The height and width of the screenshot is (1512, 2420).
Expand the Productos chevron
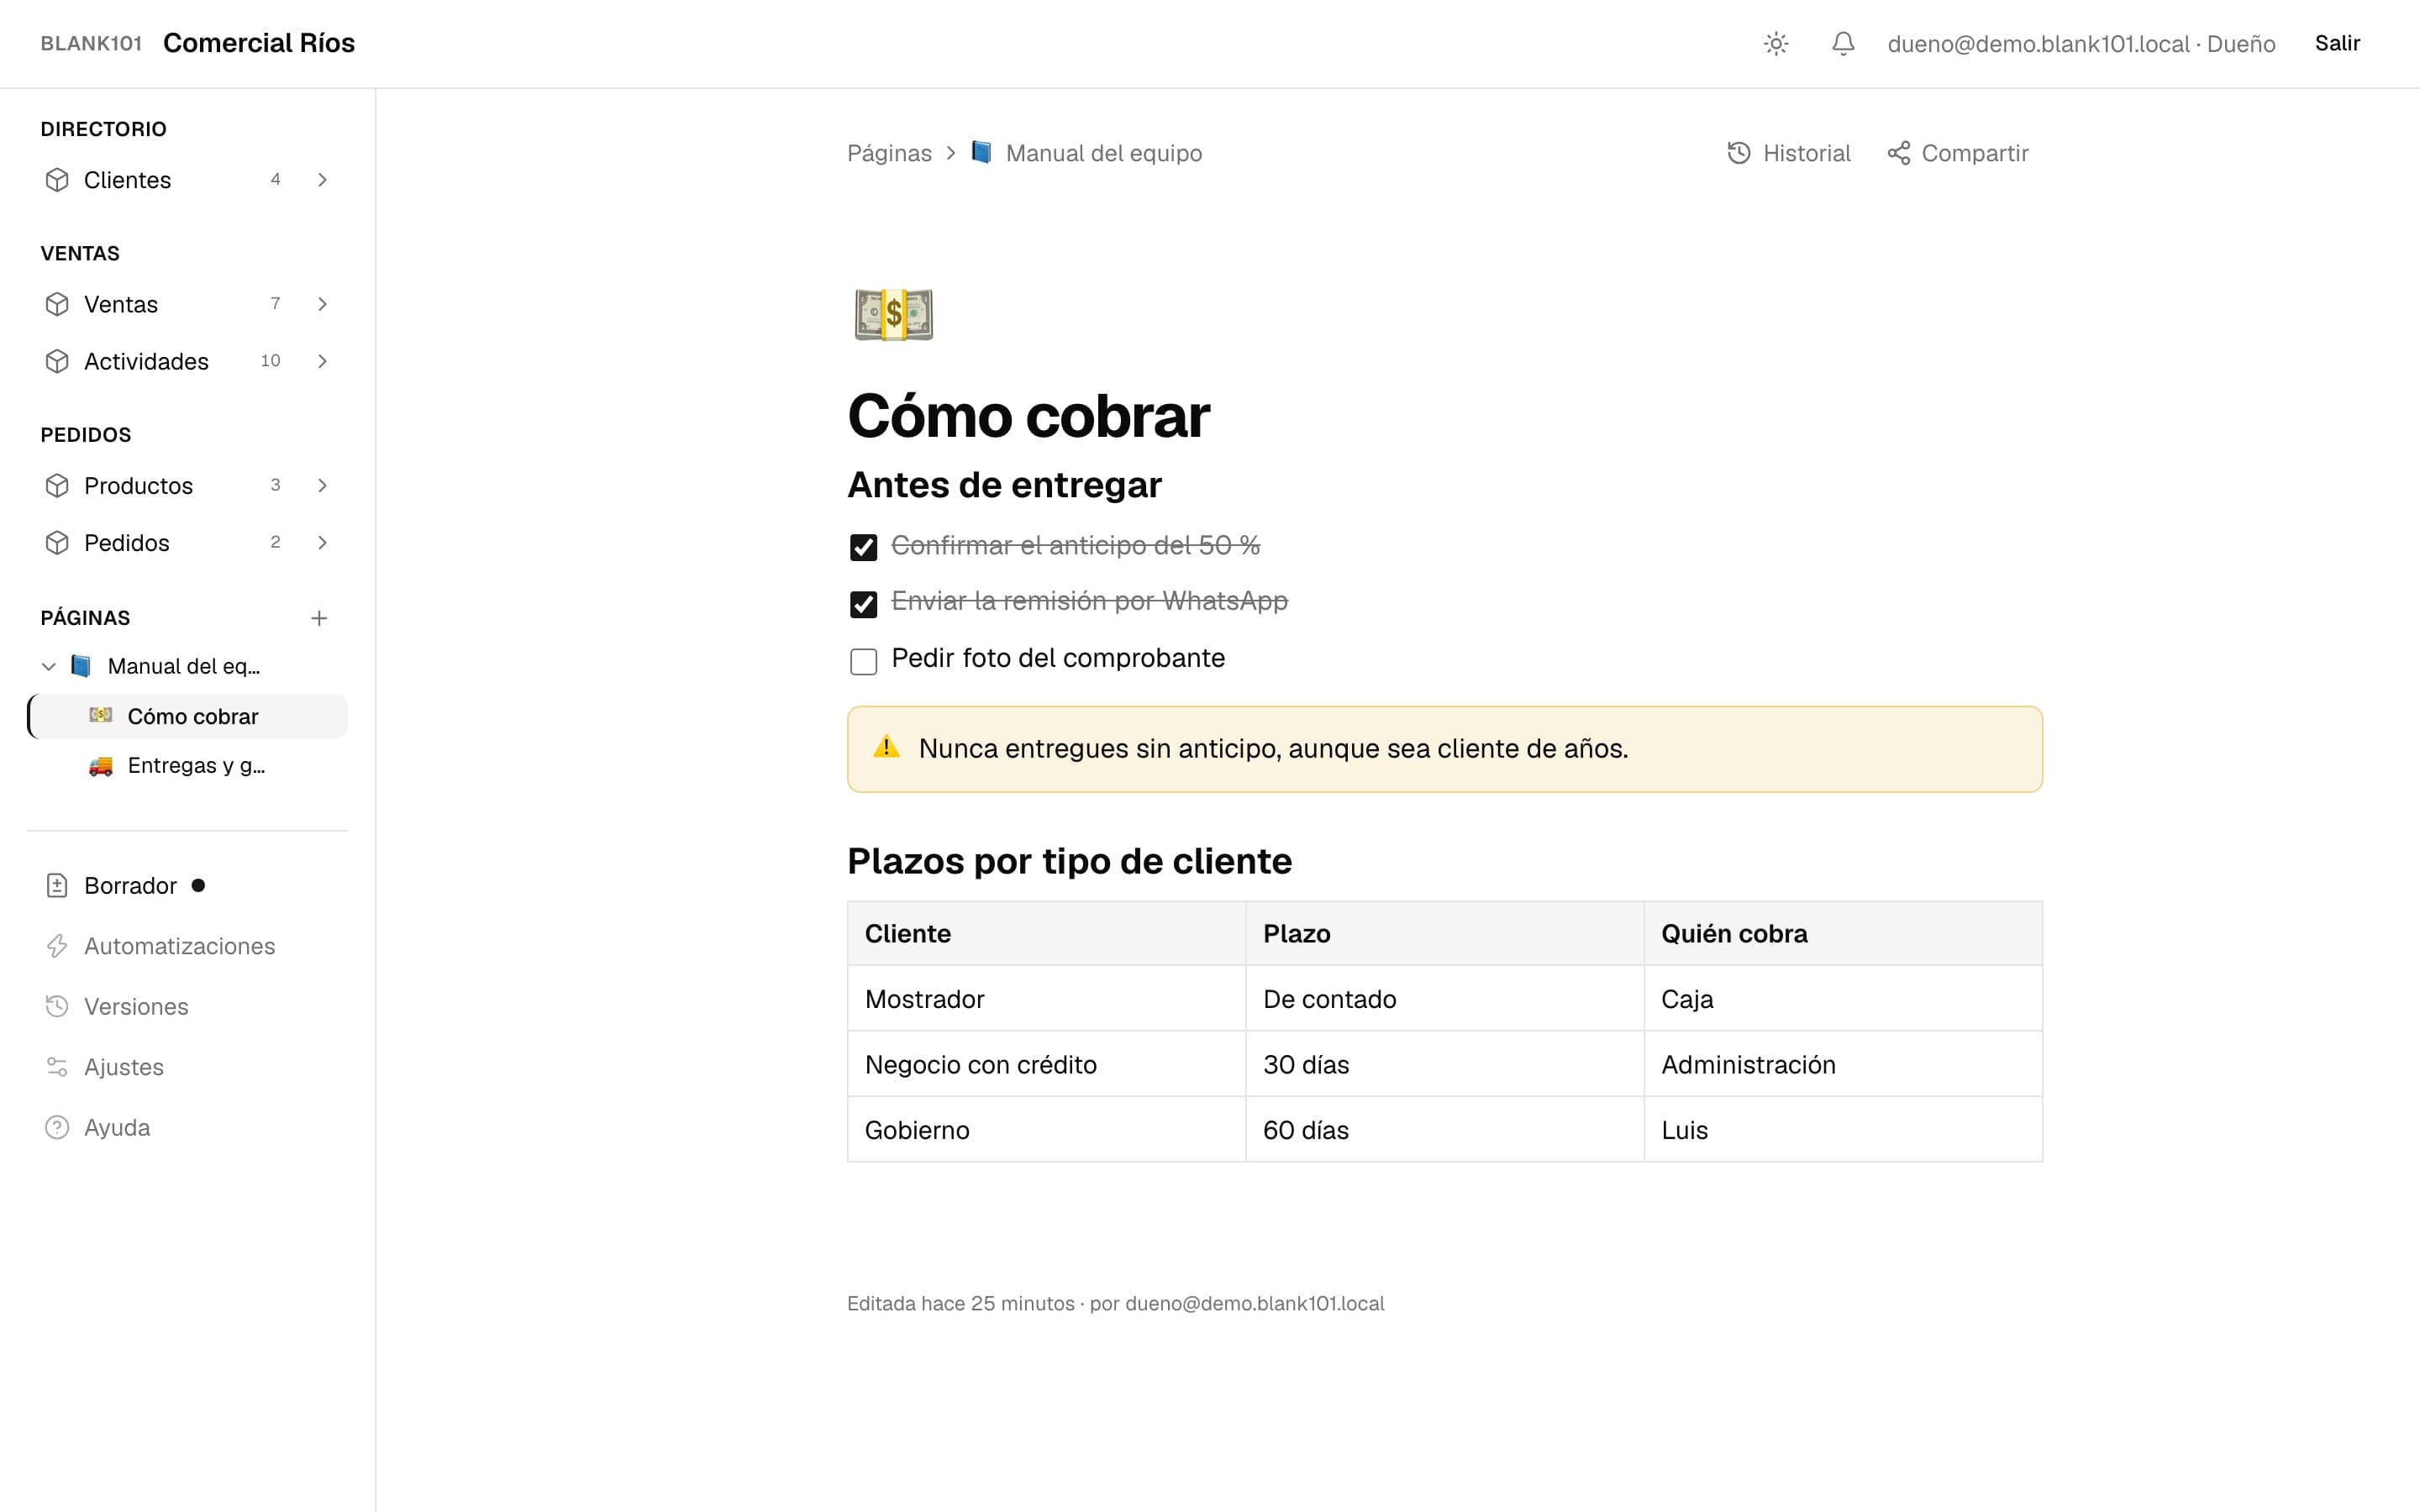click(x=322, y=486)
